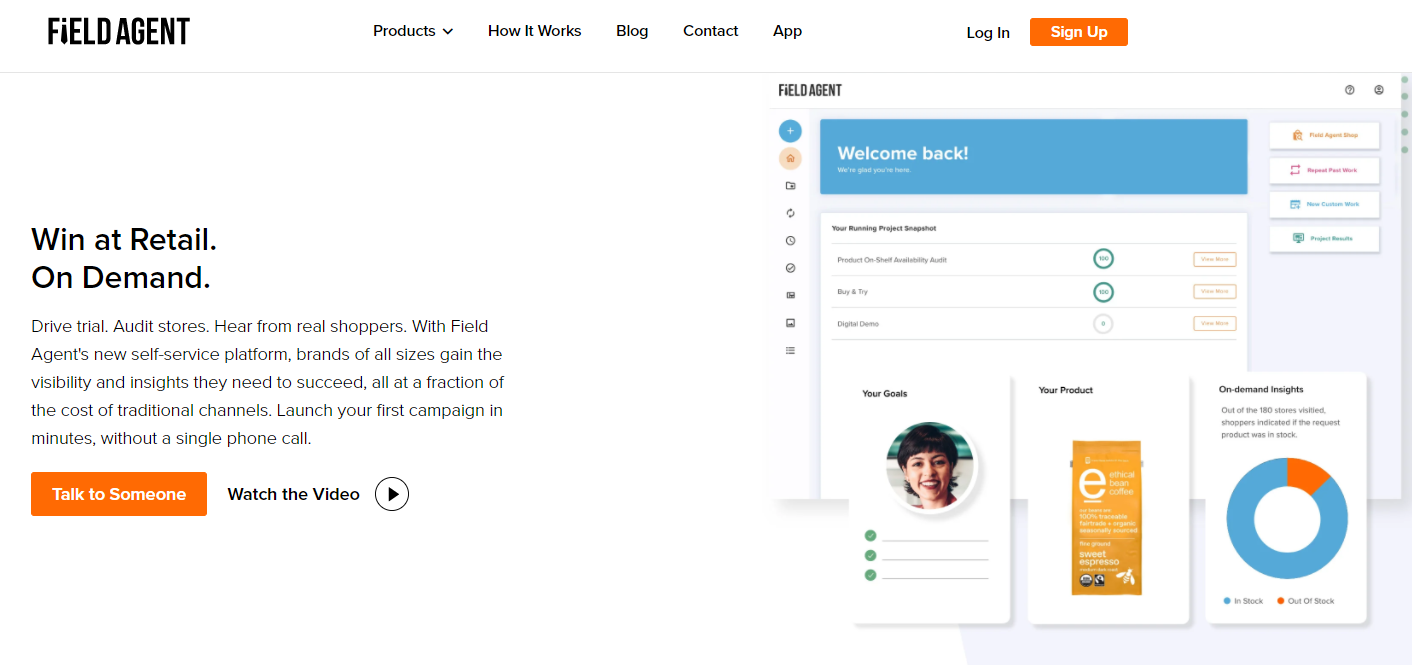Viewport: 1412px width, 665px height.
Task: Click the blue plus icon in dashboard sidebar
Action: click(x=790, y=131)
